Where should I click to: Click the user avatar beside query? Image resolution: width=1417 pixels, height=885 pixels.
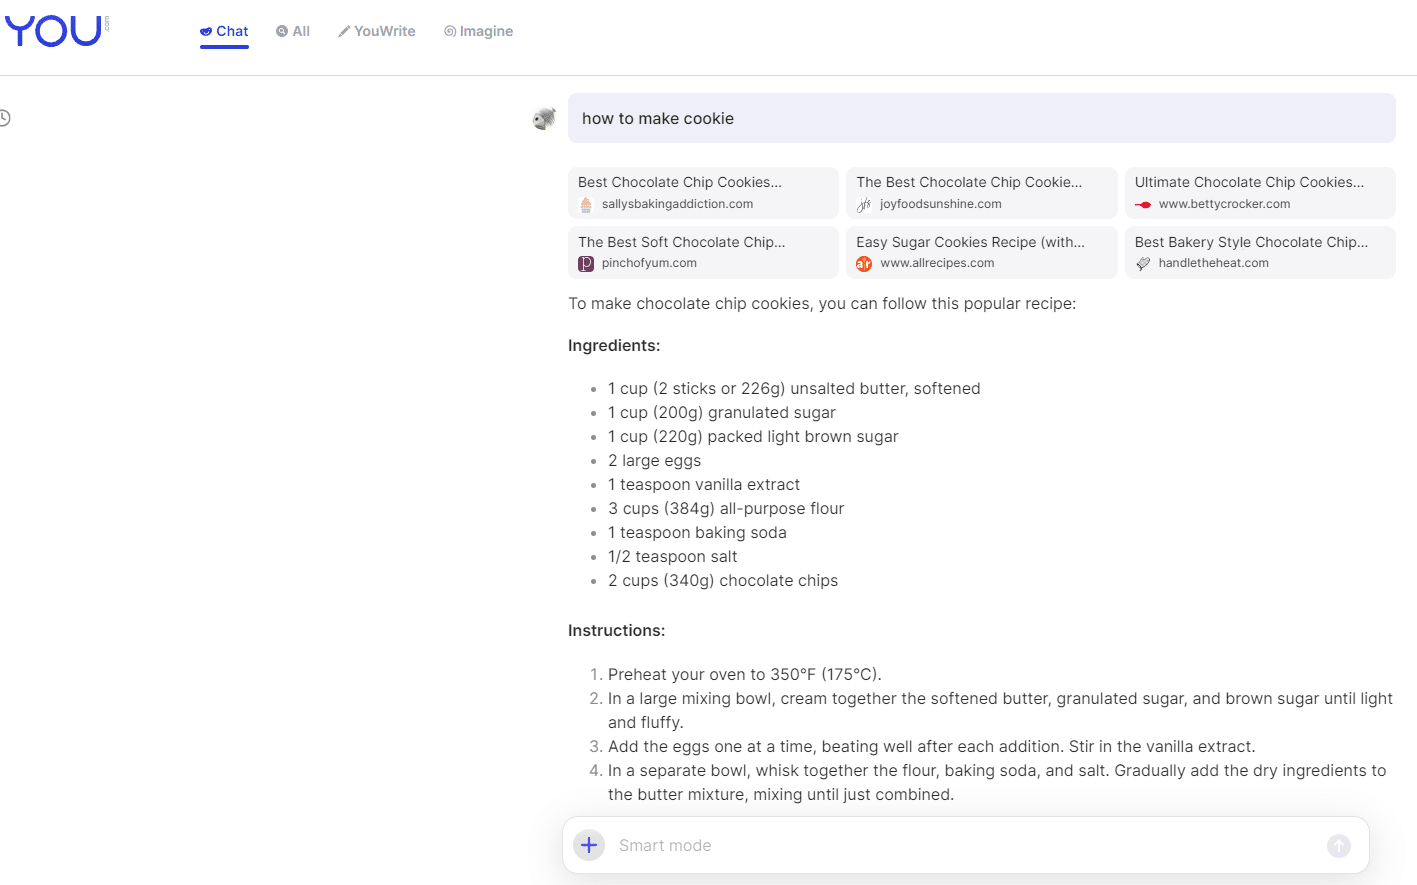(544, 119)
